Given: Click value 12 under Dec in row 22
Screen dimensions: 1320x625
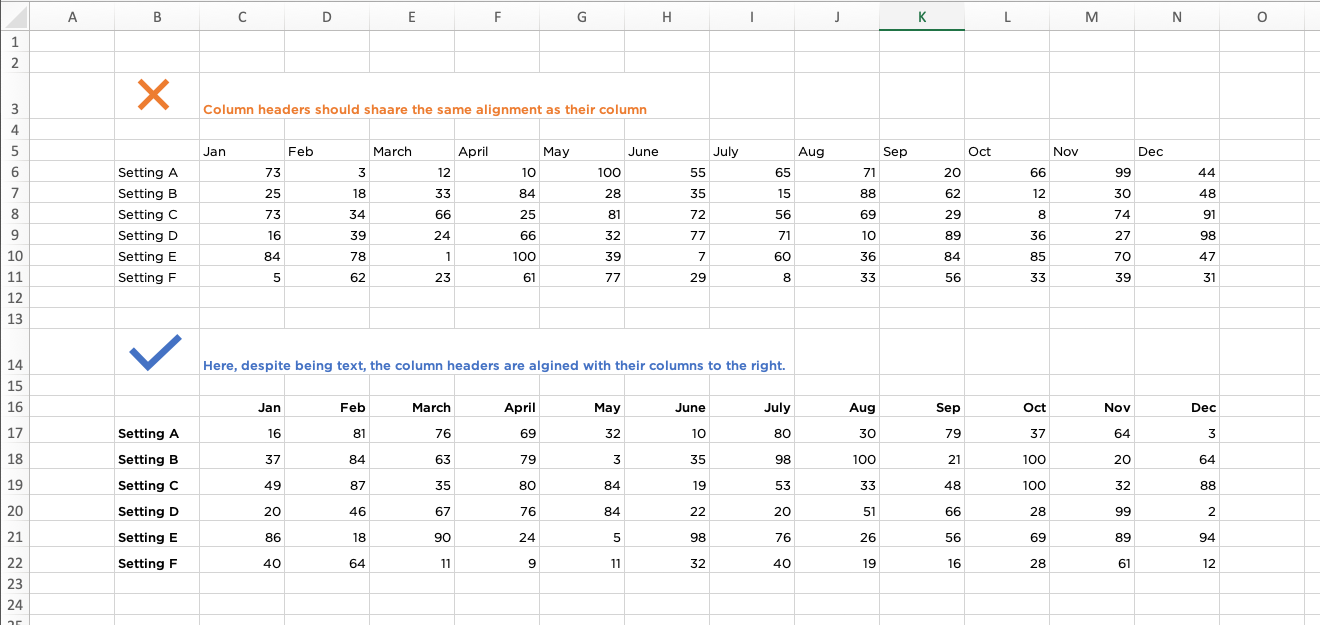Looking at the screenshot, I should click(x=1209, y=564).
